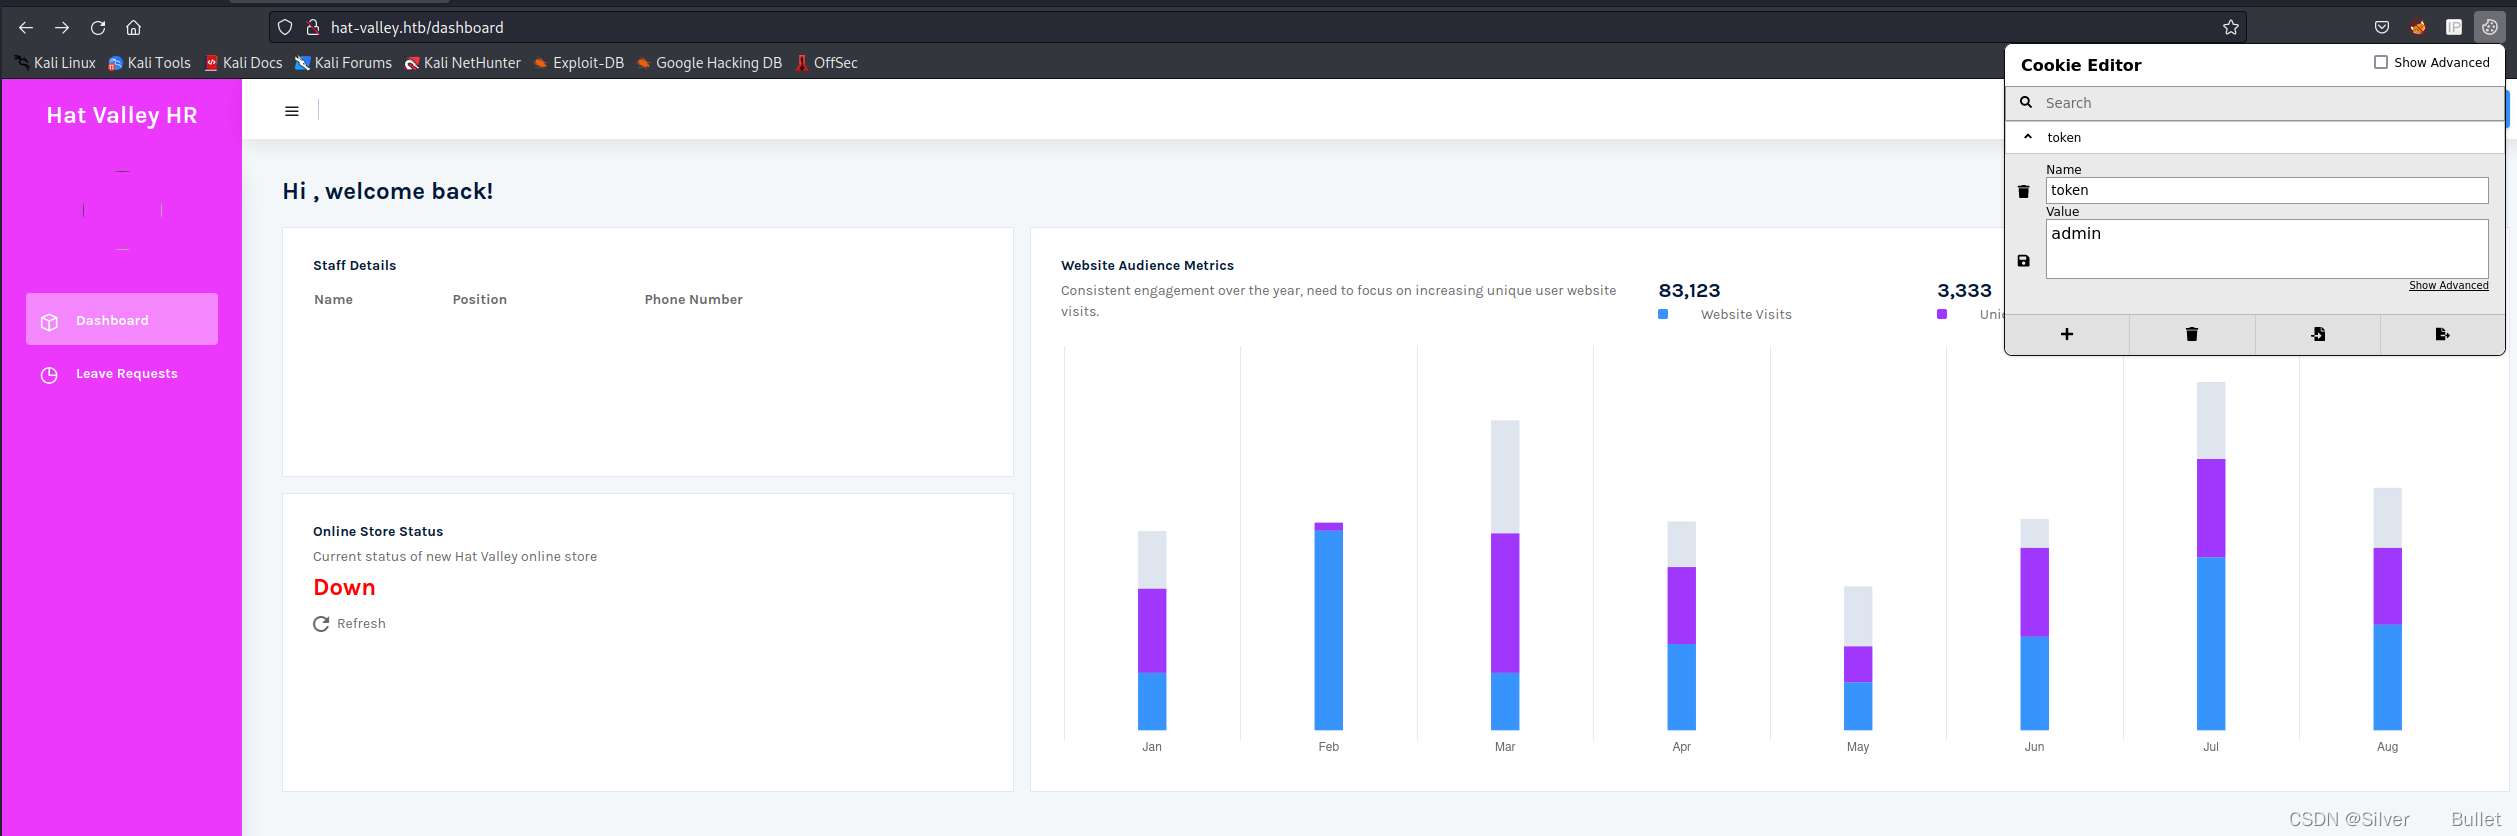Click the cookie Value text area
Screen dimensions: 2517x836
click(x=2267, y=249)
